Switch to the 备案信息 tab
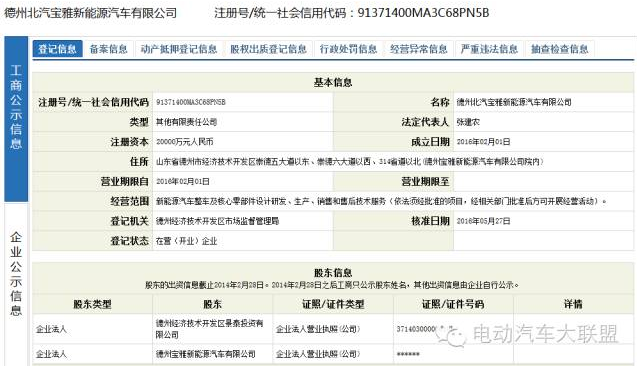 [x=108, y=49]
